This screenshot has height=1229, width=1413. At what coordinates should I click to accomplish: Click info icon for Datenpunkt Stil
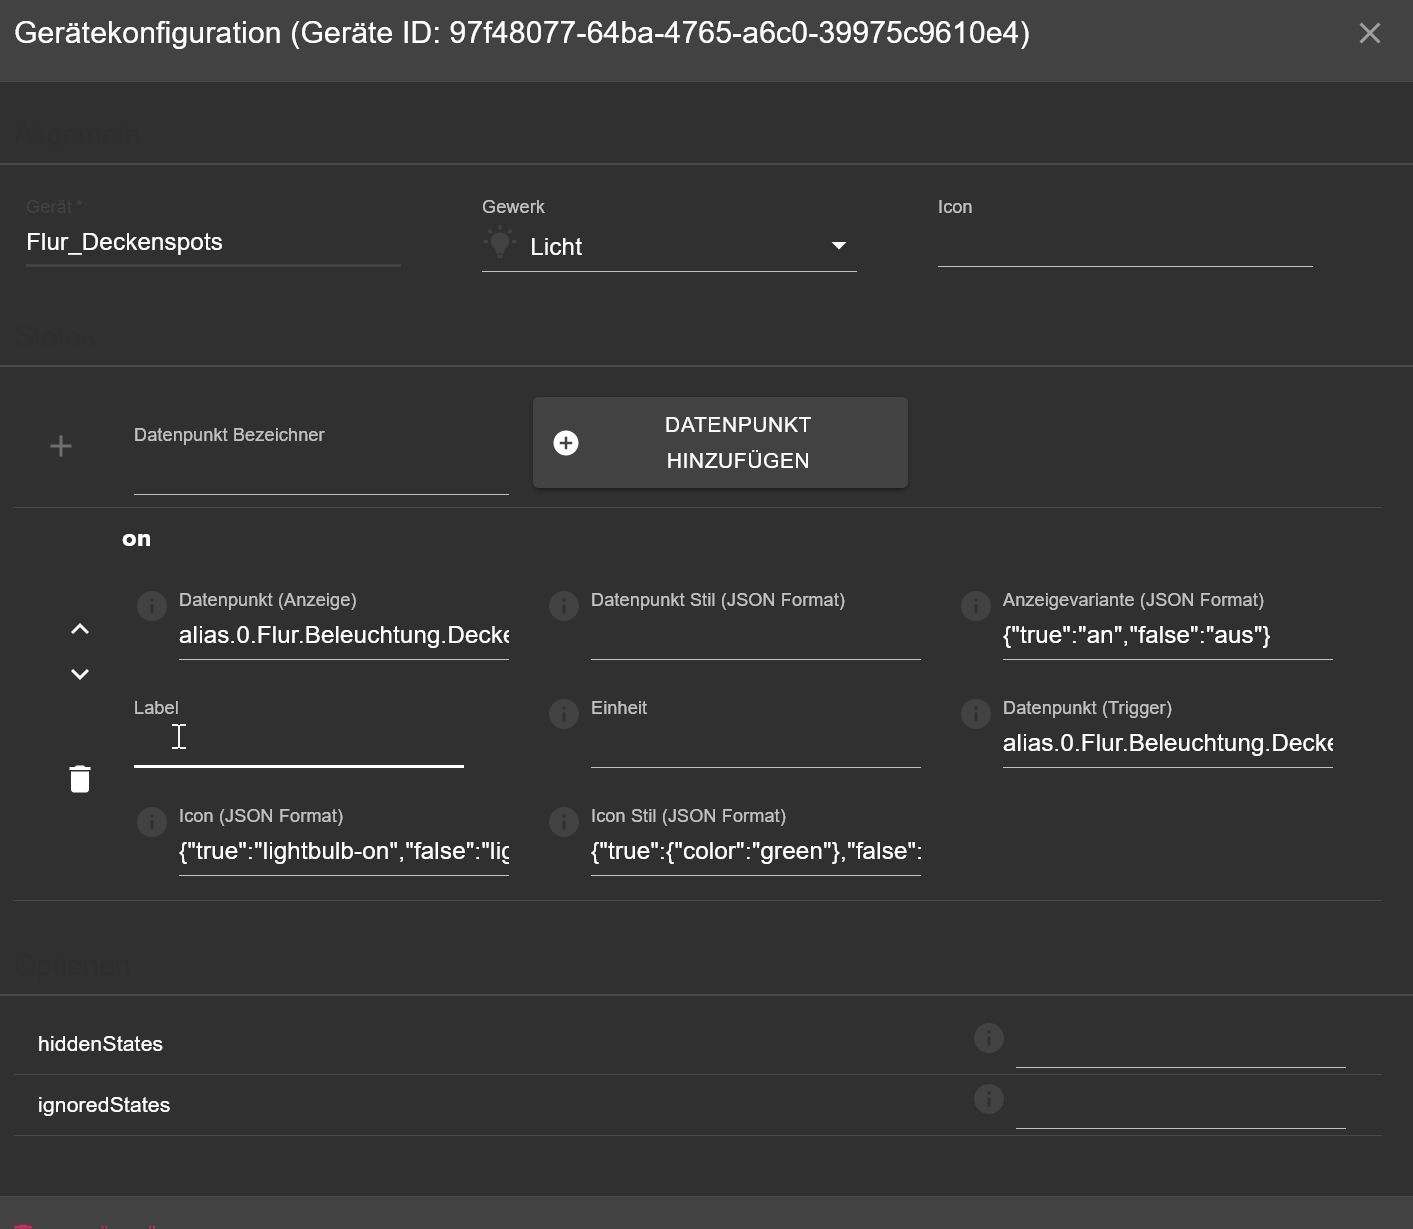pyautogui.click(x=564, y=605)
